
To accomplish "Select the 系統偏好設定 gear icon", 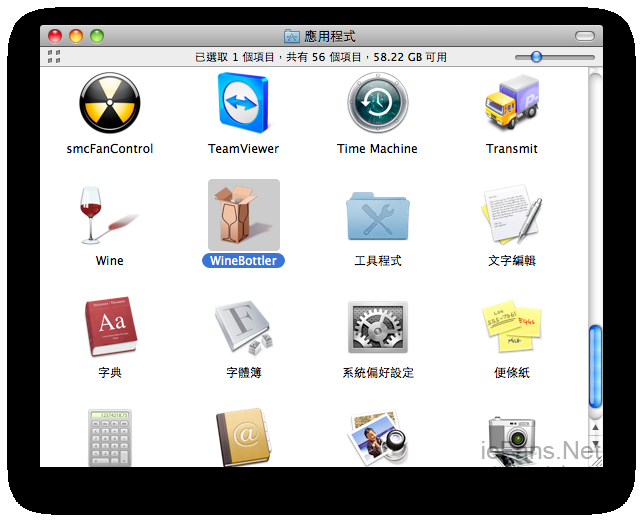I will pyautogui.click(x=378, y=327).
